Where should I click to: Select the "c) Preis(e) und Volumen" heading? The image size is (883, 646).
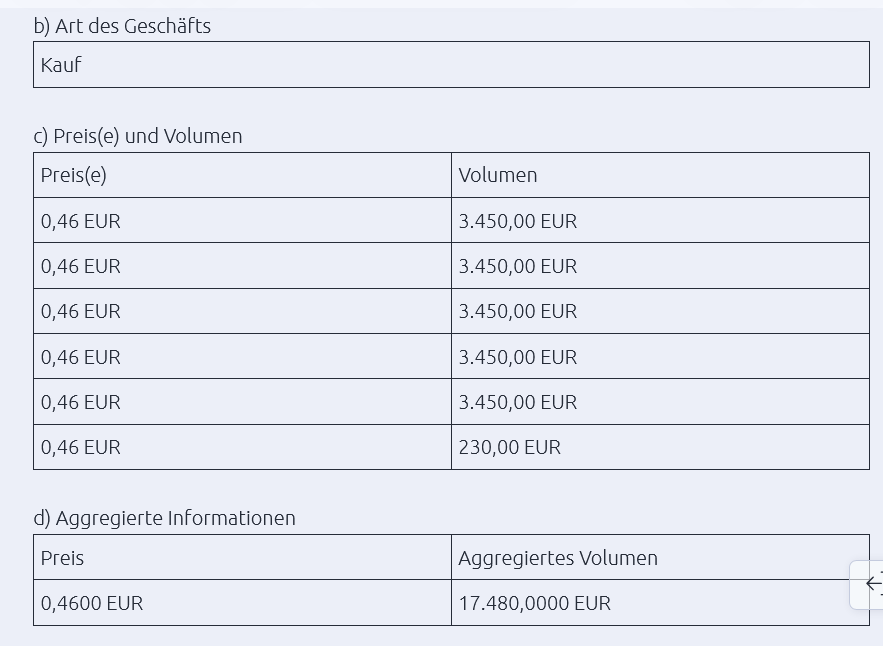pos(138,136)
